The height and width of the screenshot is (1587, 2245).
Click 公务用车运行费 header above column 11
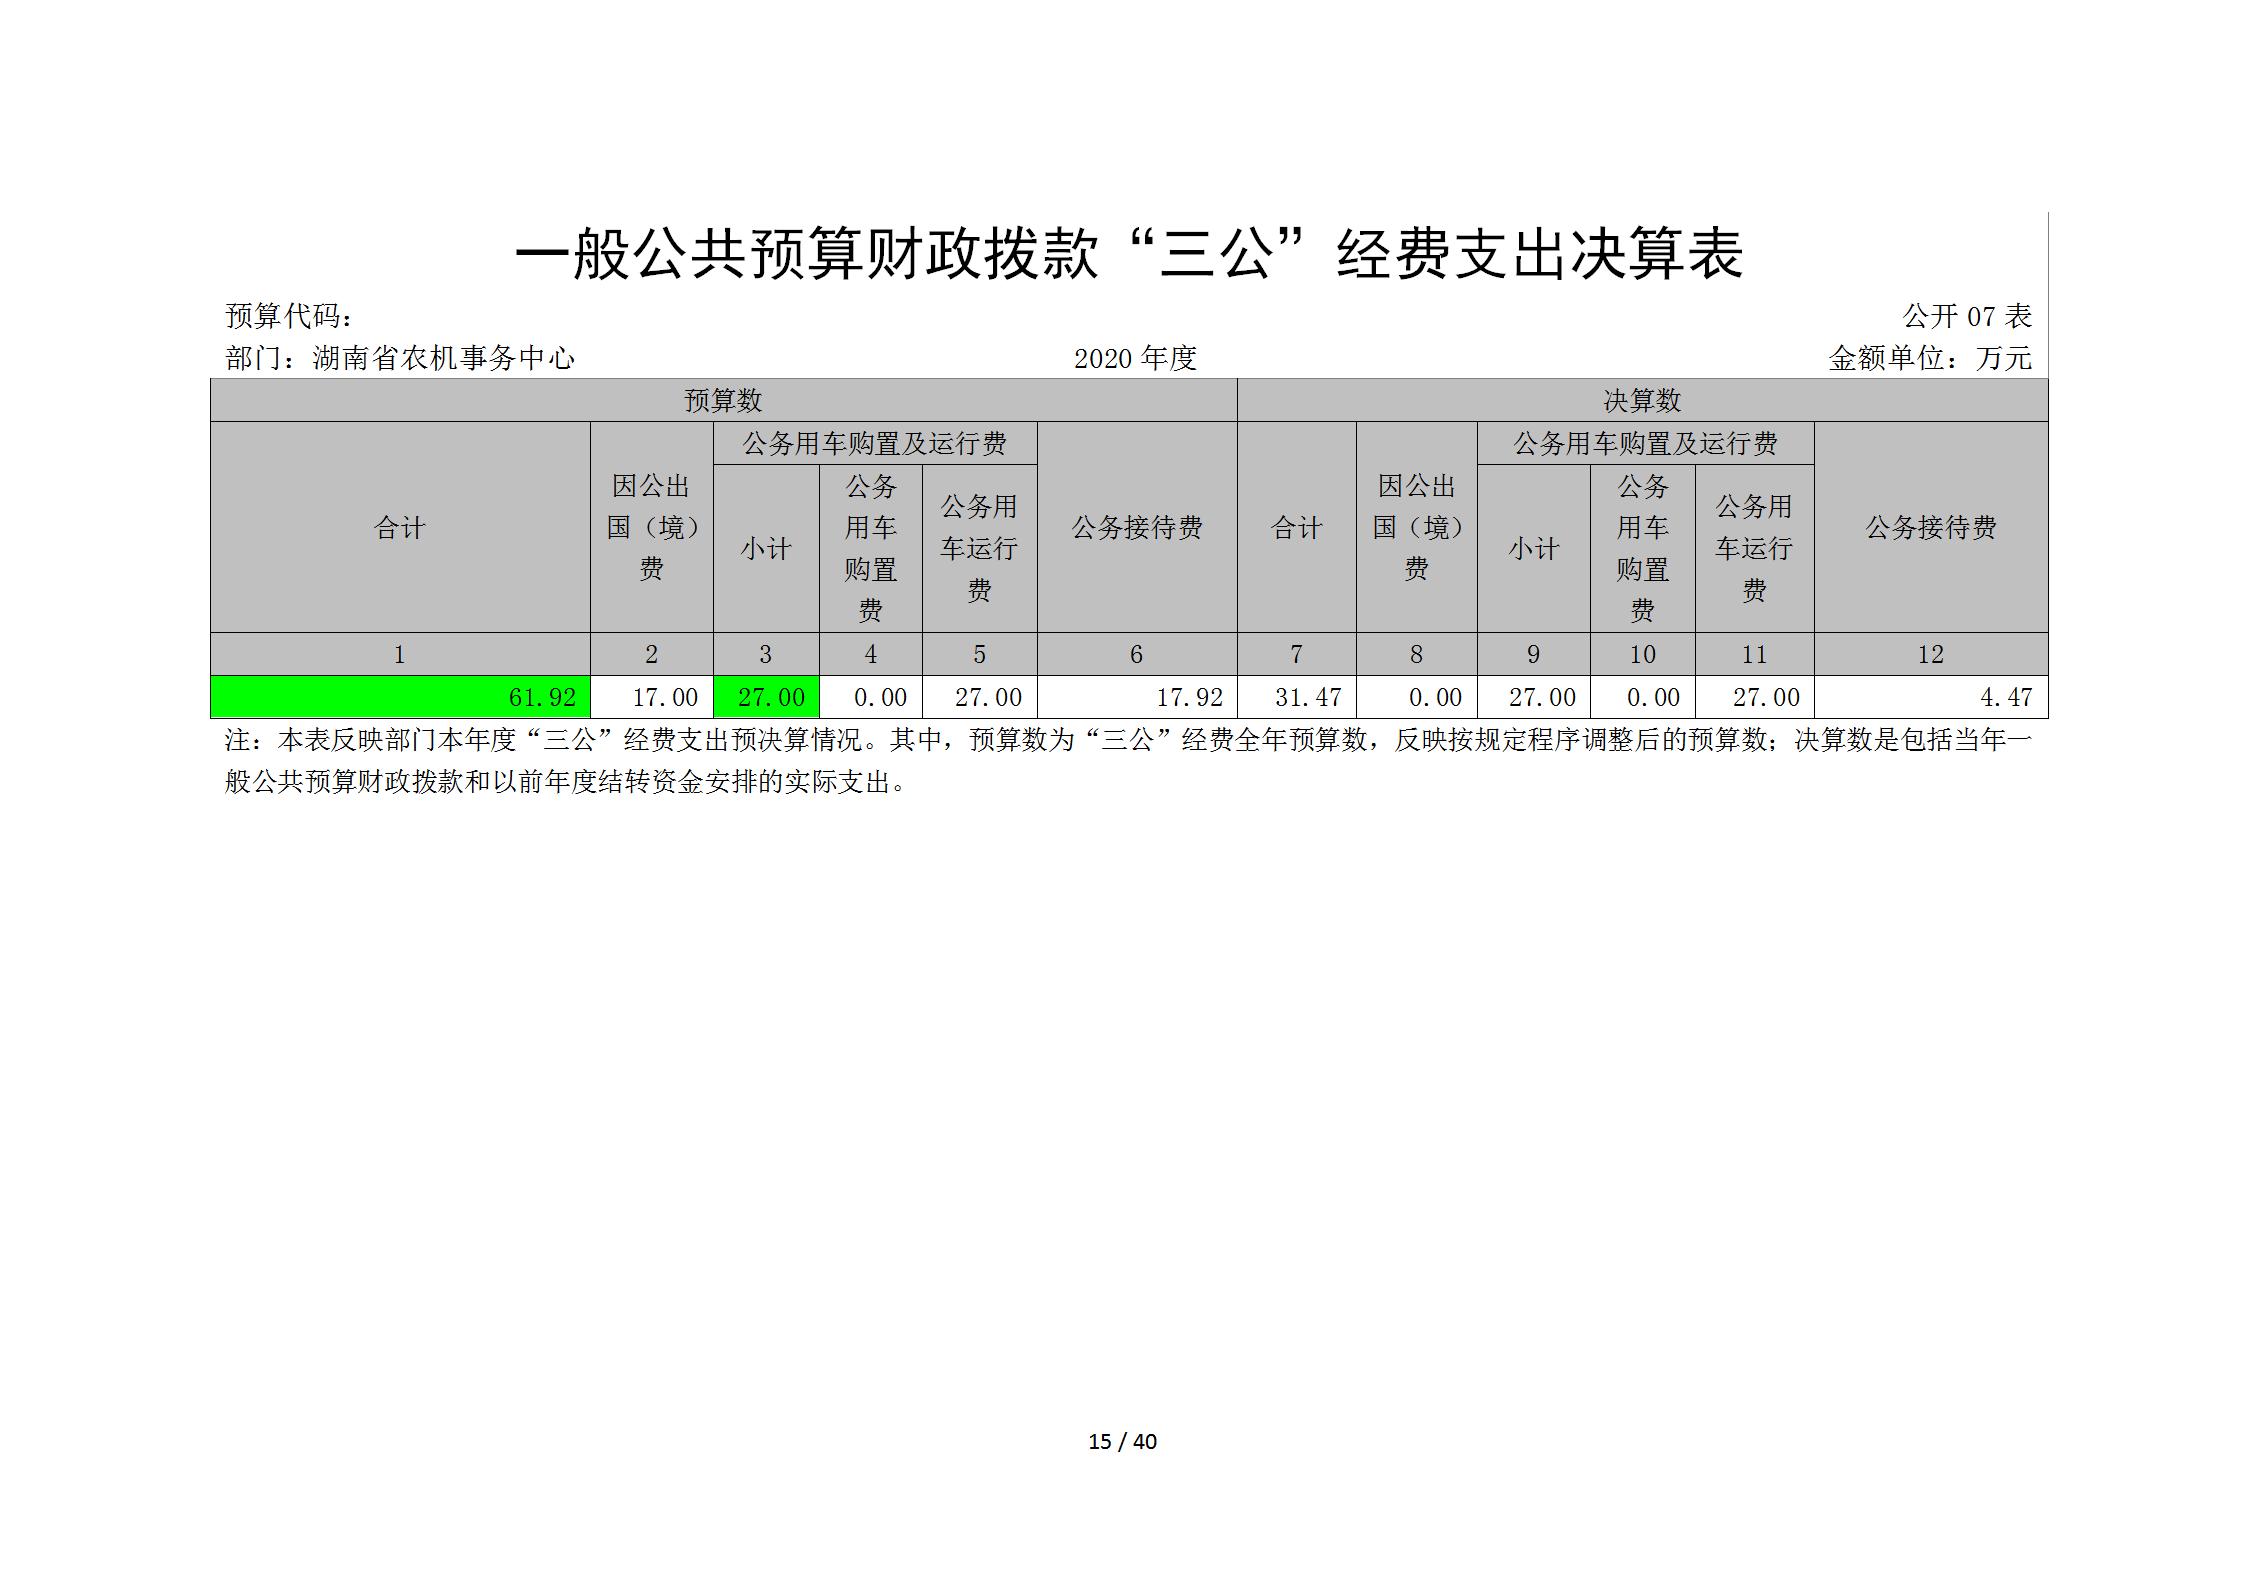tap(1754, 548)
